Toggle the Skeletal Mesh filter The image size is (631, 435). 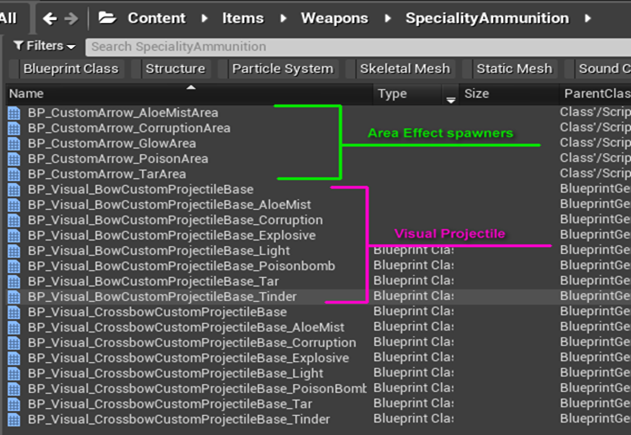(x=404, y=69)
